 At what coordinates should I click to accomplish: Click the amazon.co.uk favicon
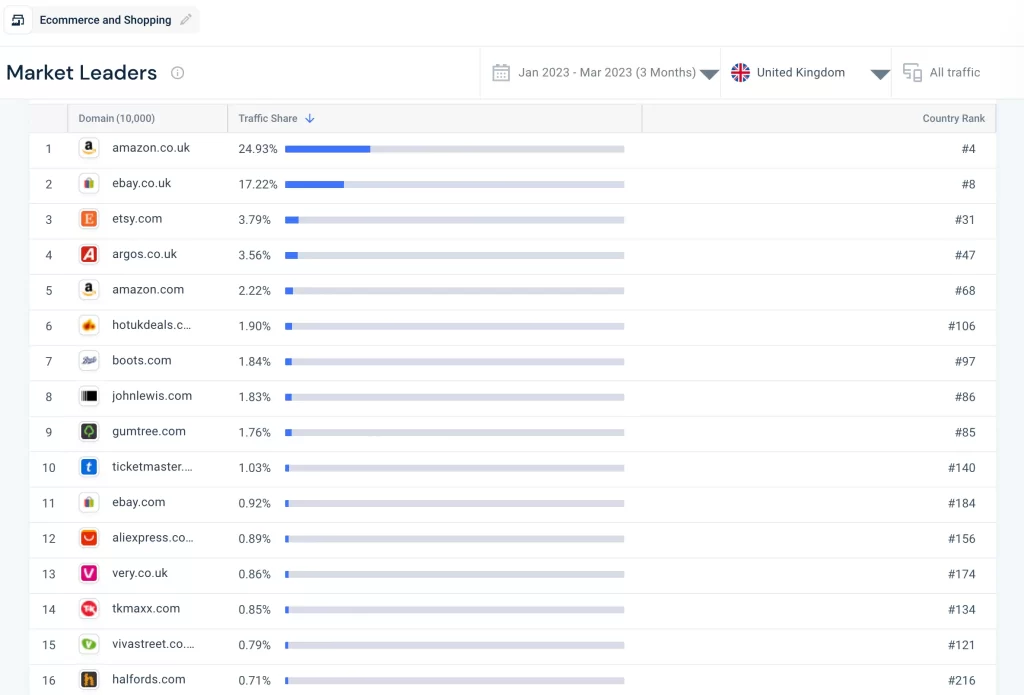[89, 148]
